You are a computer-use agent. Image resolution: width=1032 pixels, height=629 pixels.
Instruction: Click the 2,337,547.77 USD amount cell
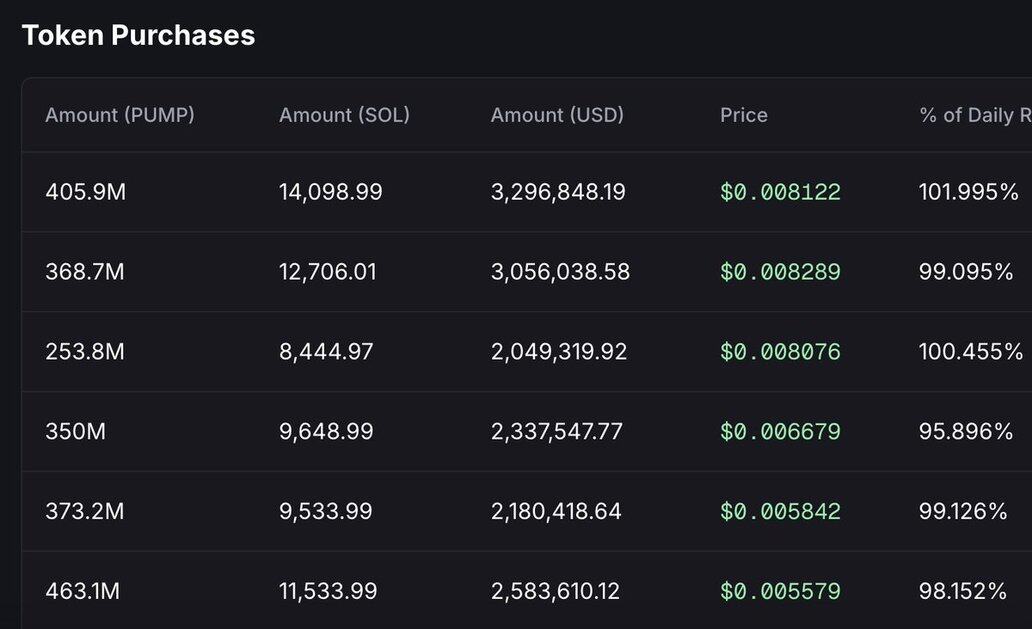click(557, 432)
